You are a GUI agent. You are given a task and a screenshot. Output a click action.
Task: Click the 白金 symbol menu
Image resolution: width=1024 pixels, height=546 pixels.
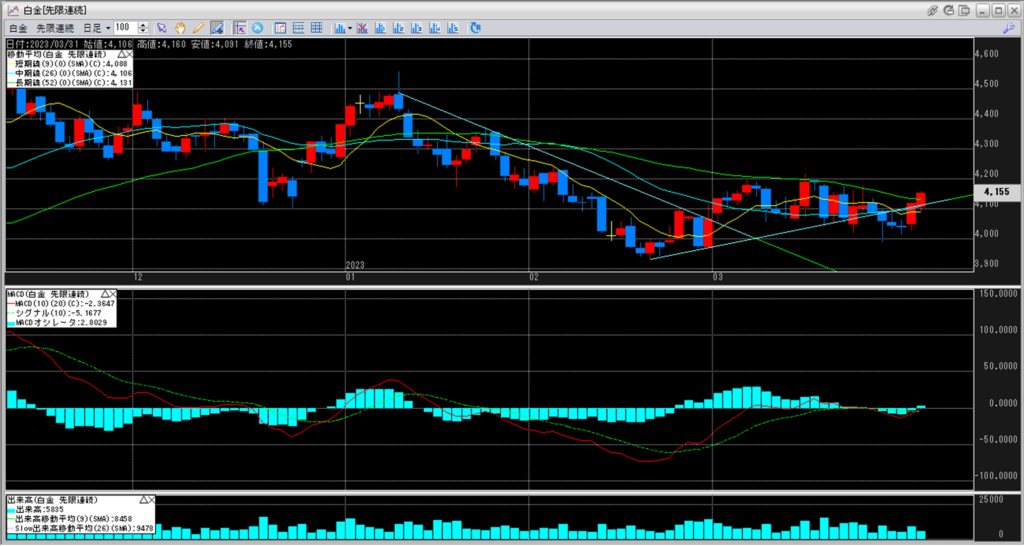(17, 27)
